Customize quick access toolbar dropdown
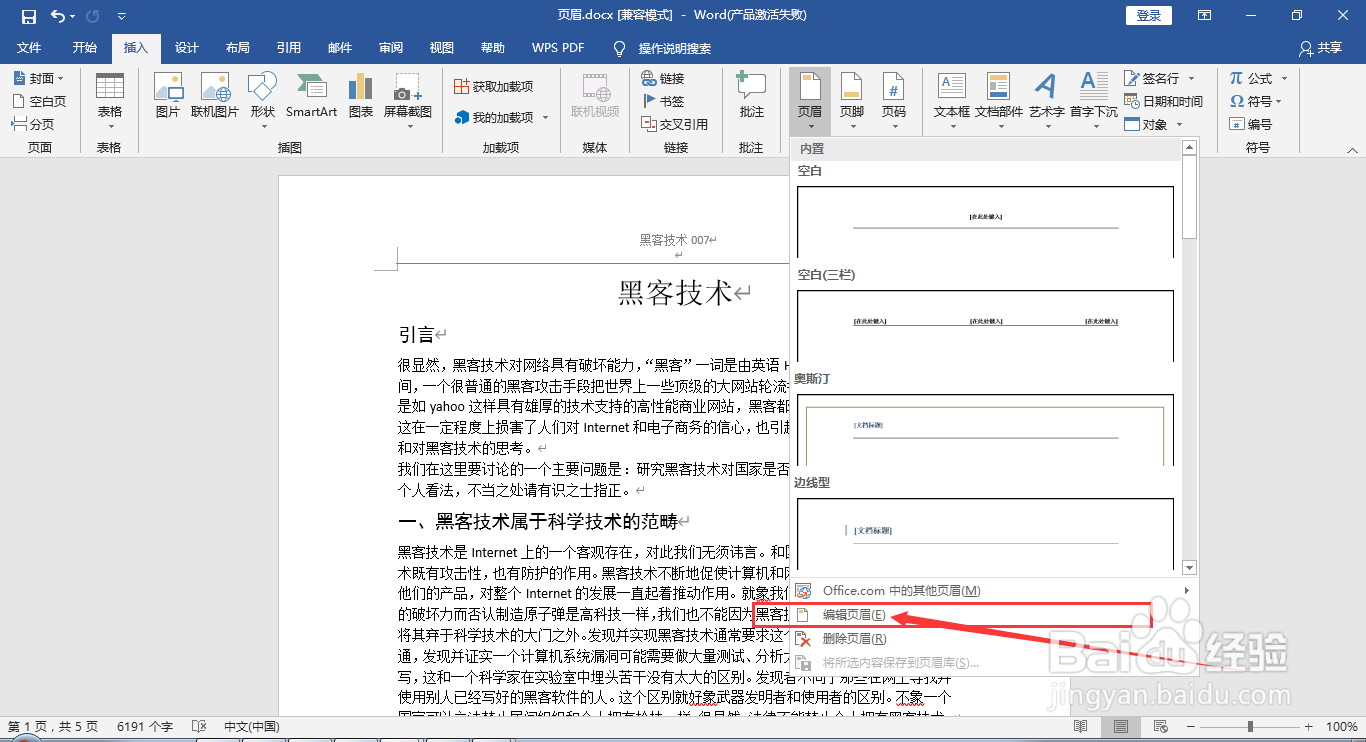The width and height of the screenshot is (1366, 742). tap(121, 16)
